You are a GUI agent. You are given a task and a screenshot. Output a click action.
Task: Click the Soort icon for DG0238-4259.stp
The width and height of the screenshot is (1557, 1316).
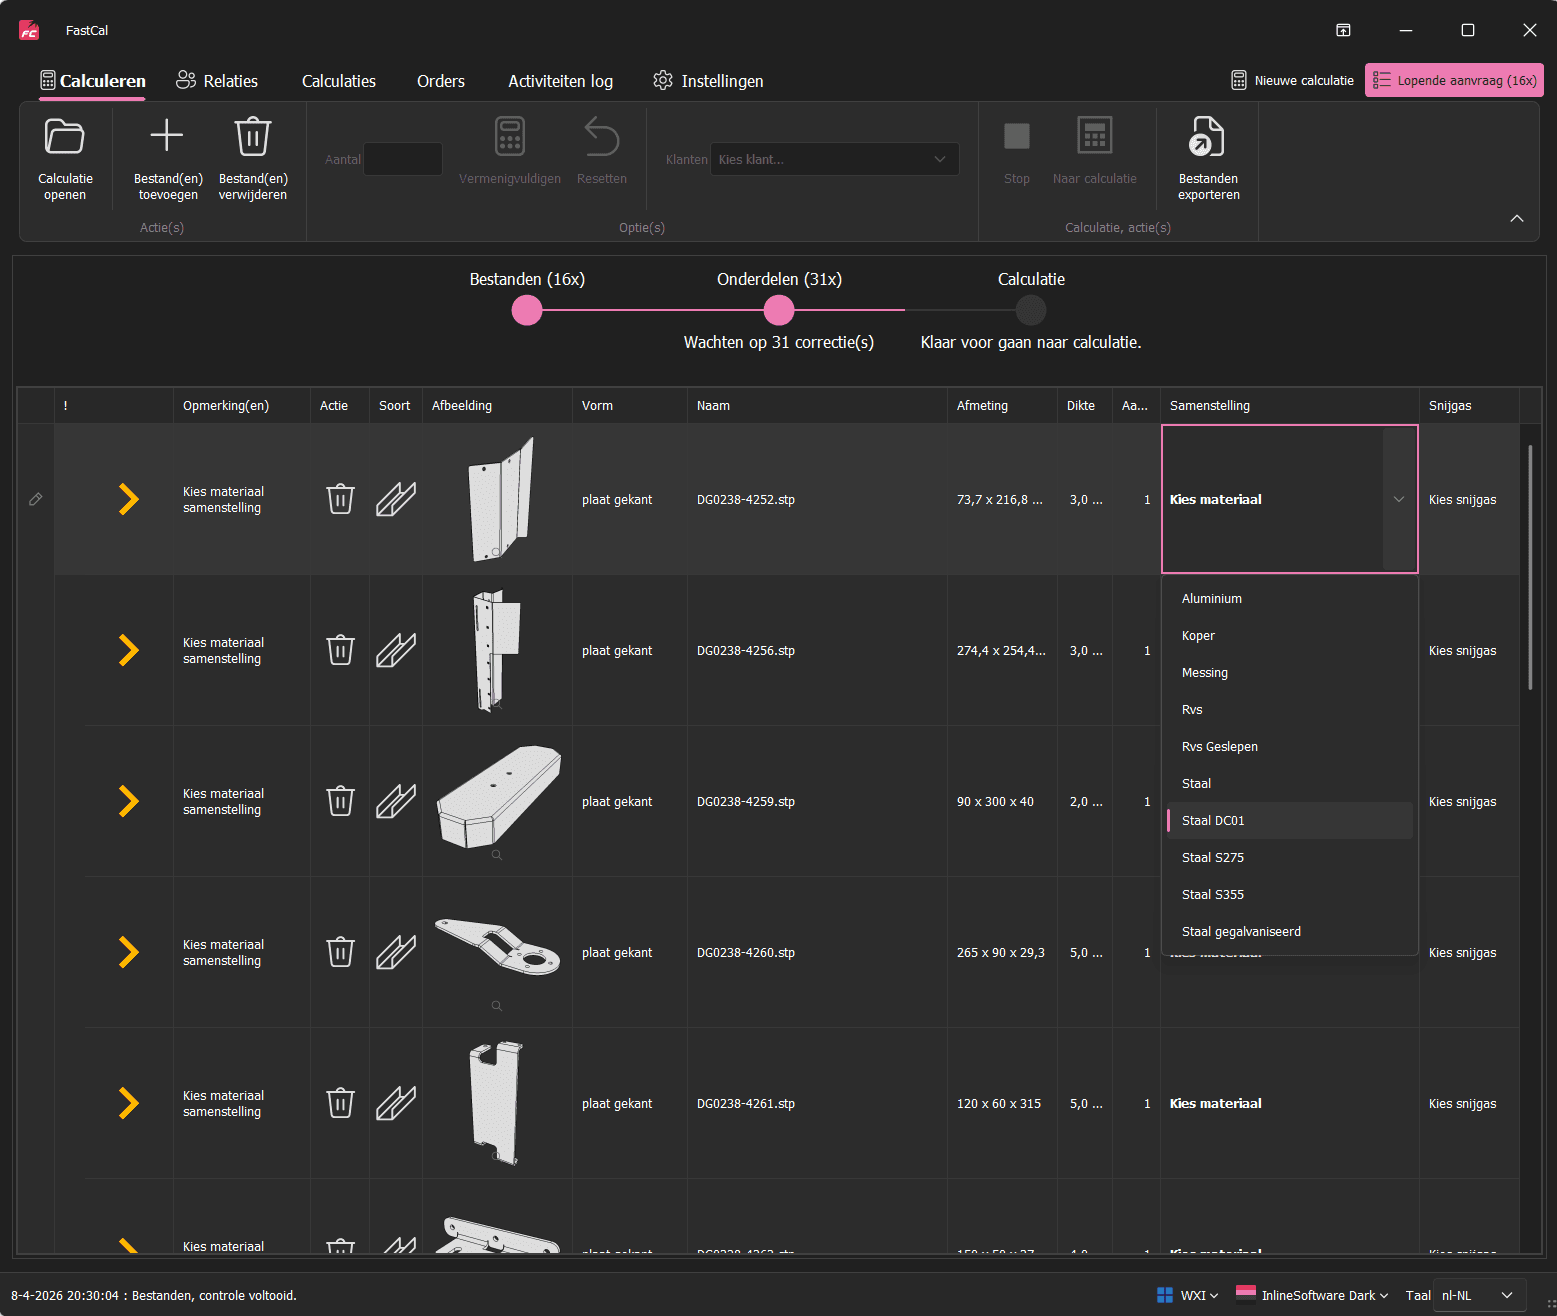coord(395,801)
